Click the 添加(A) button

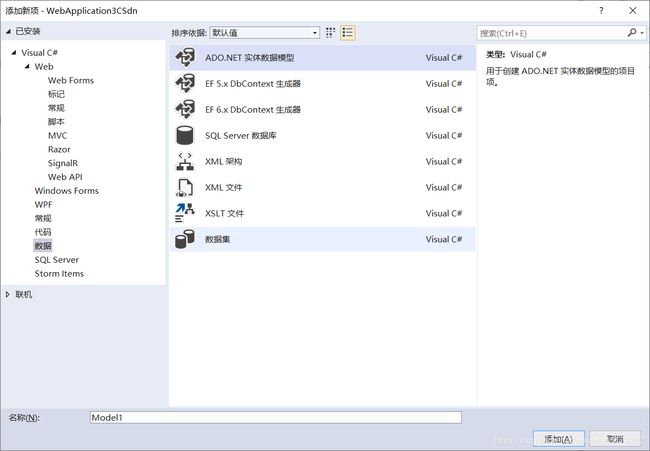click(x=558, y=439)
